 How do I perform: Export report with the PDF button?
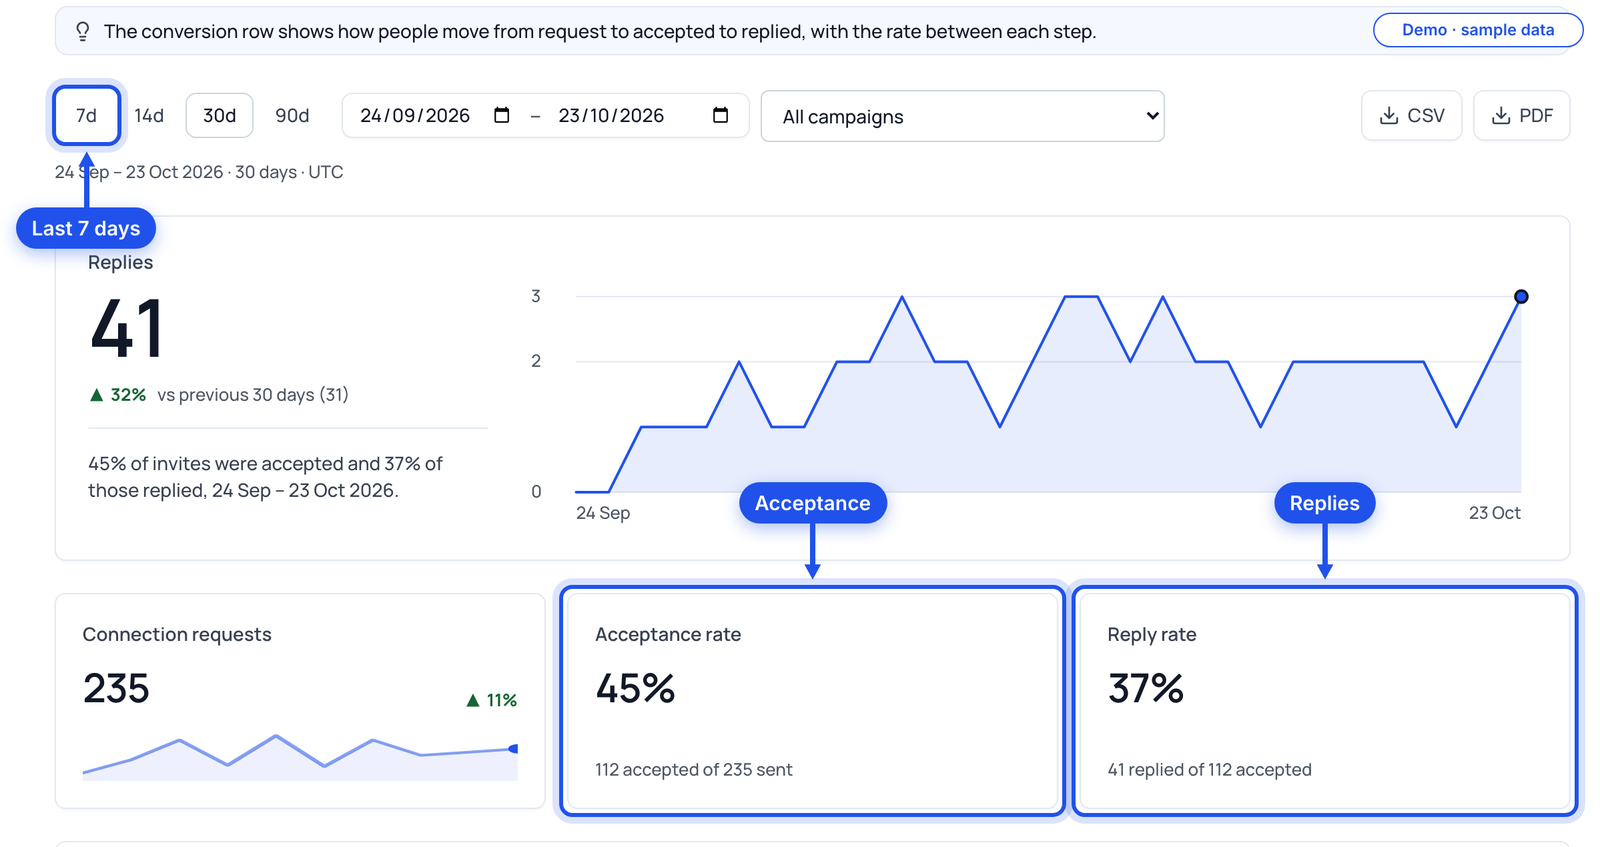(x=1521, y=116)
